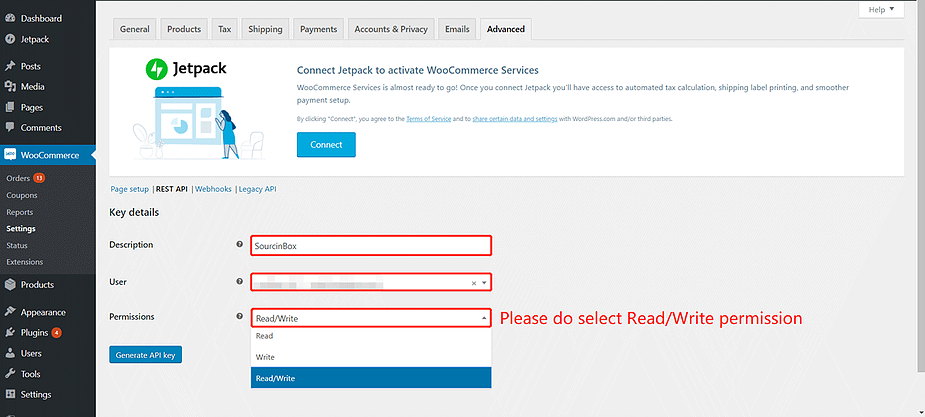Expand the Help dropdown at top right

[x=881, y=9]
